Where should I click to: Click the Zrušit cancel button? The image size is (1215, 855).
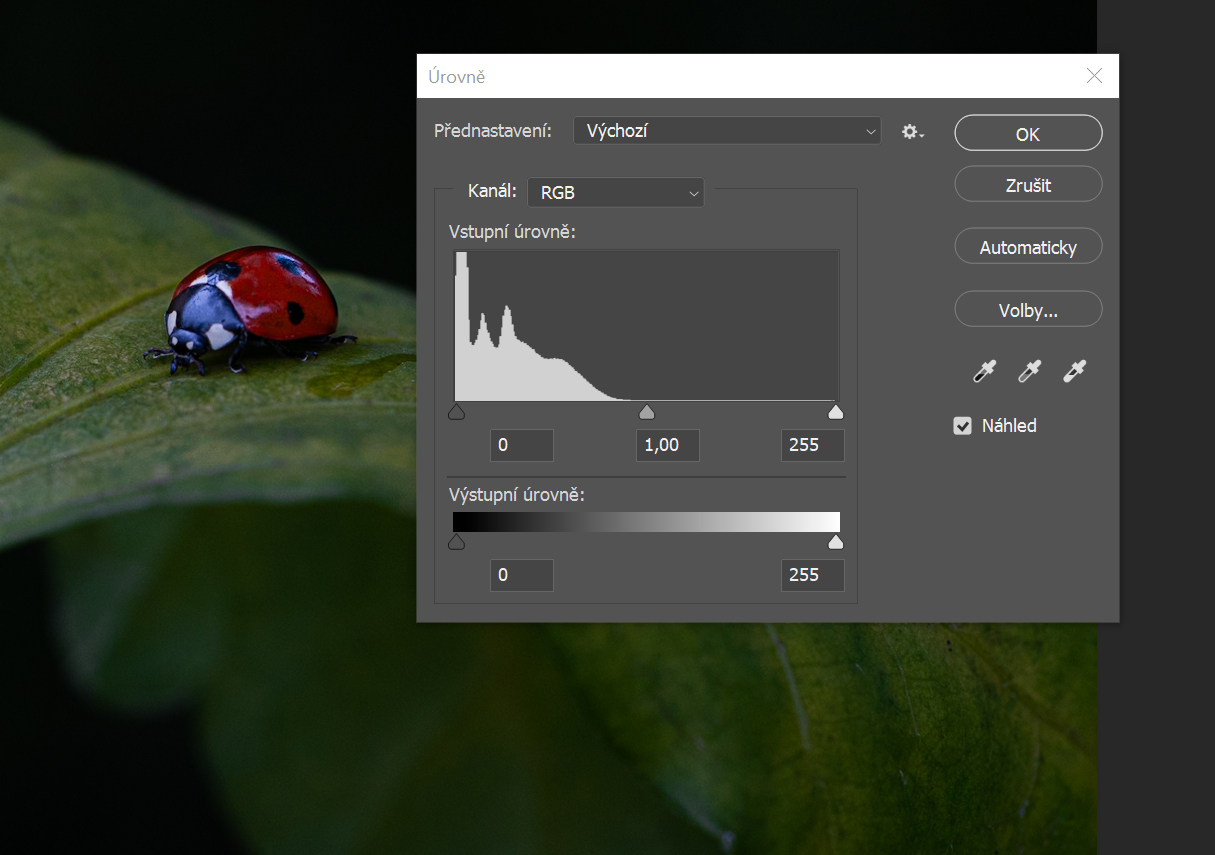[1028, 185]
